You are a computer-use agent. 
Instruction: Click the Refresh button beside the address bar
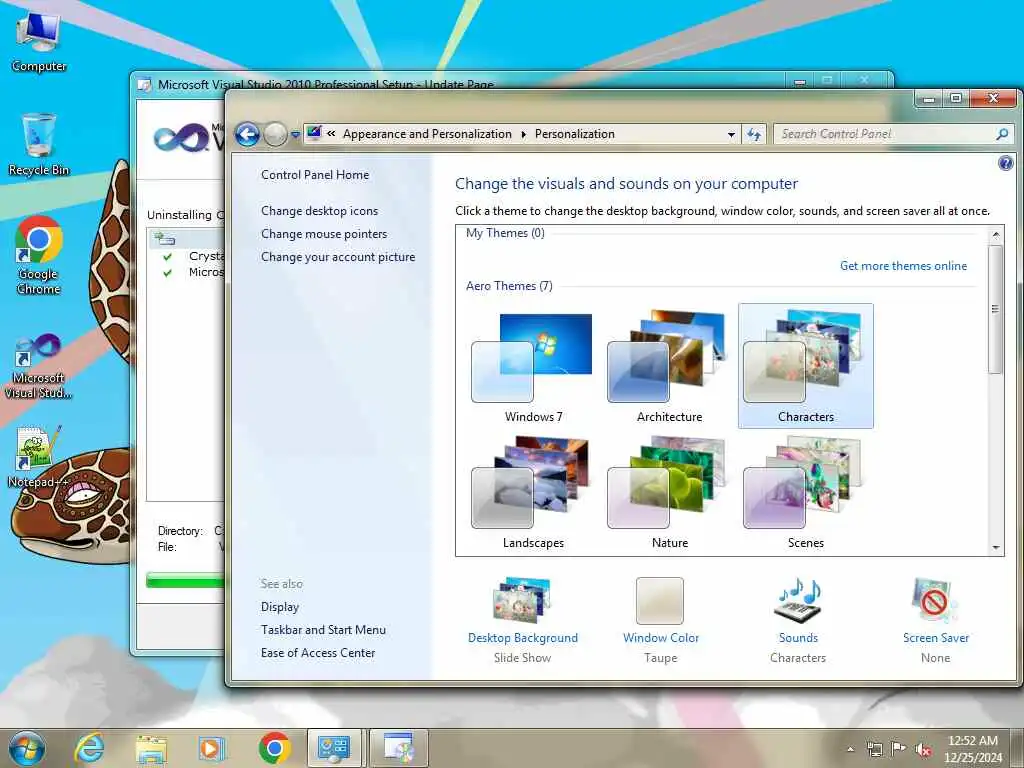[x=754, y=135]
